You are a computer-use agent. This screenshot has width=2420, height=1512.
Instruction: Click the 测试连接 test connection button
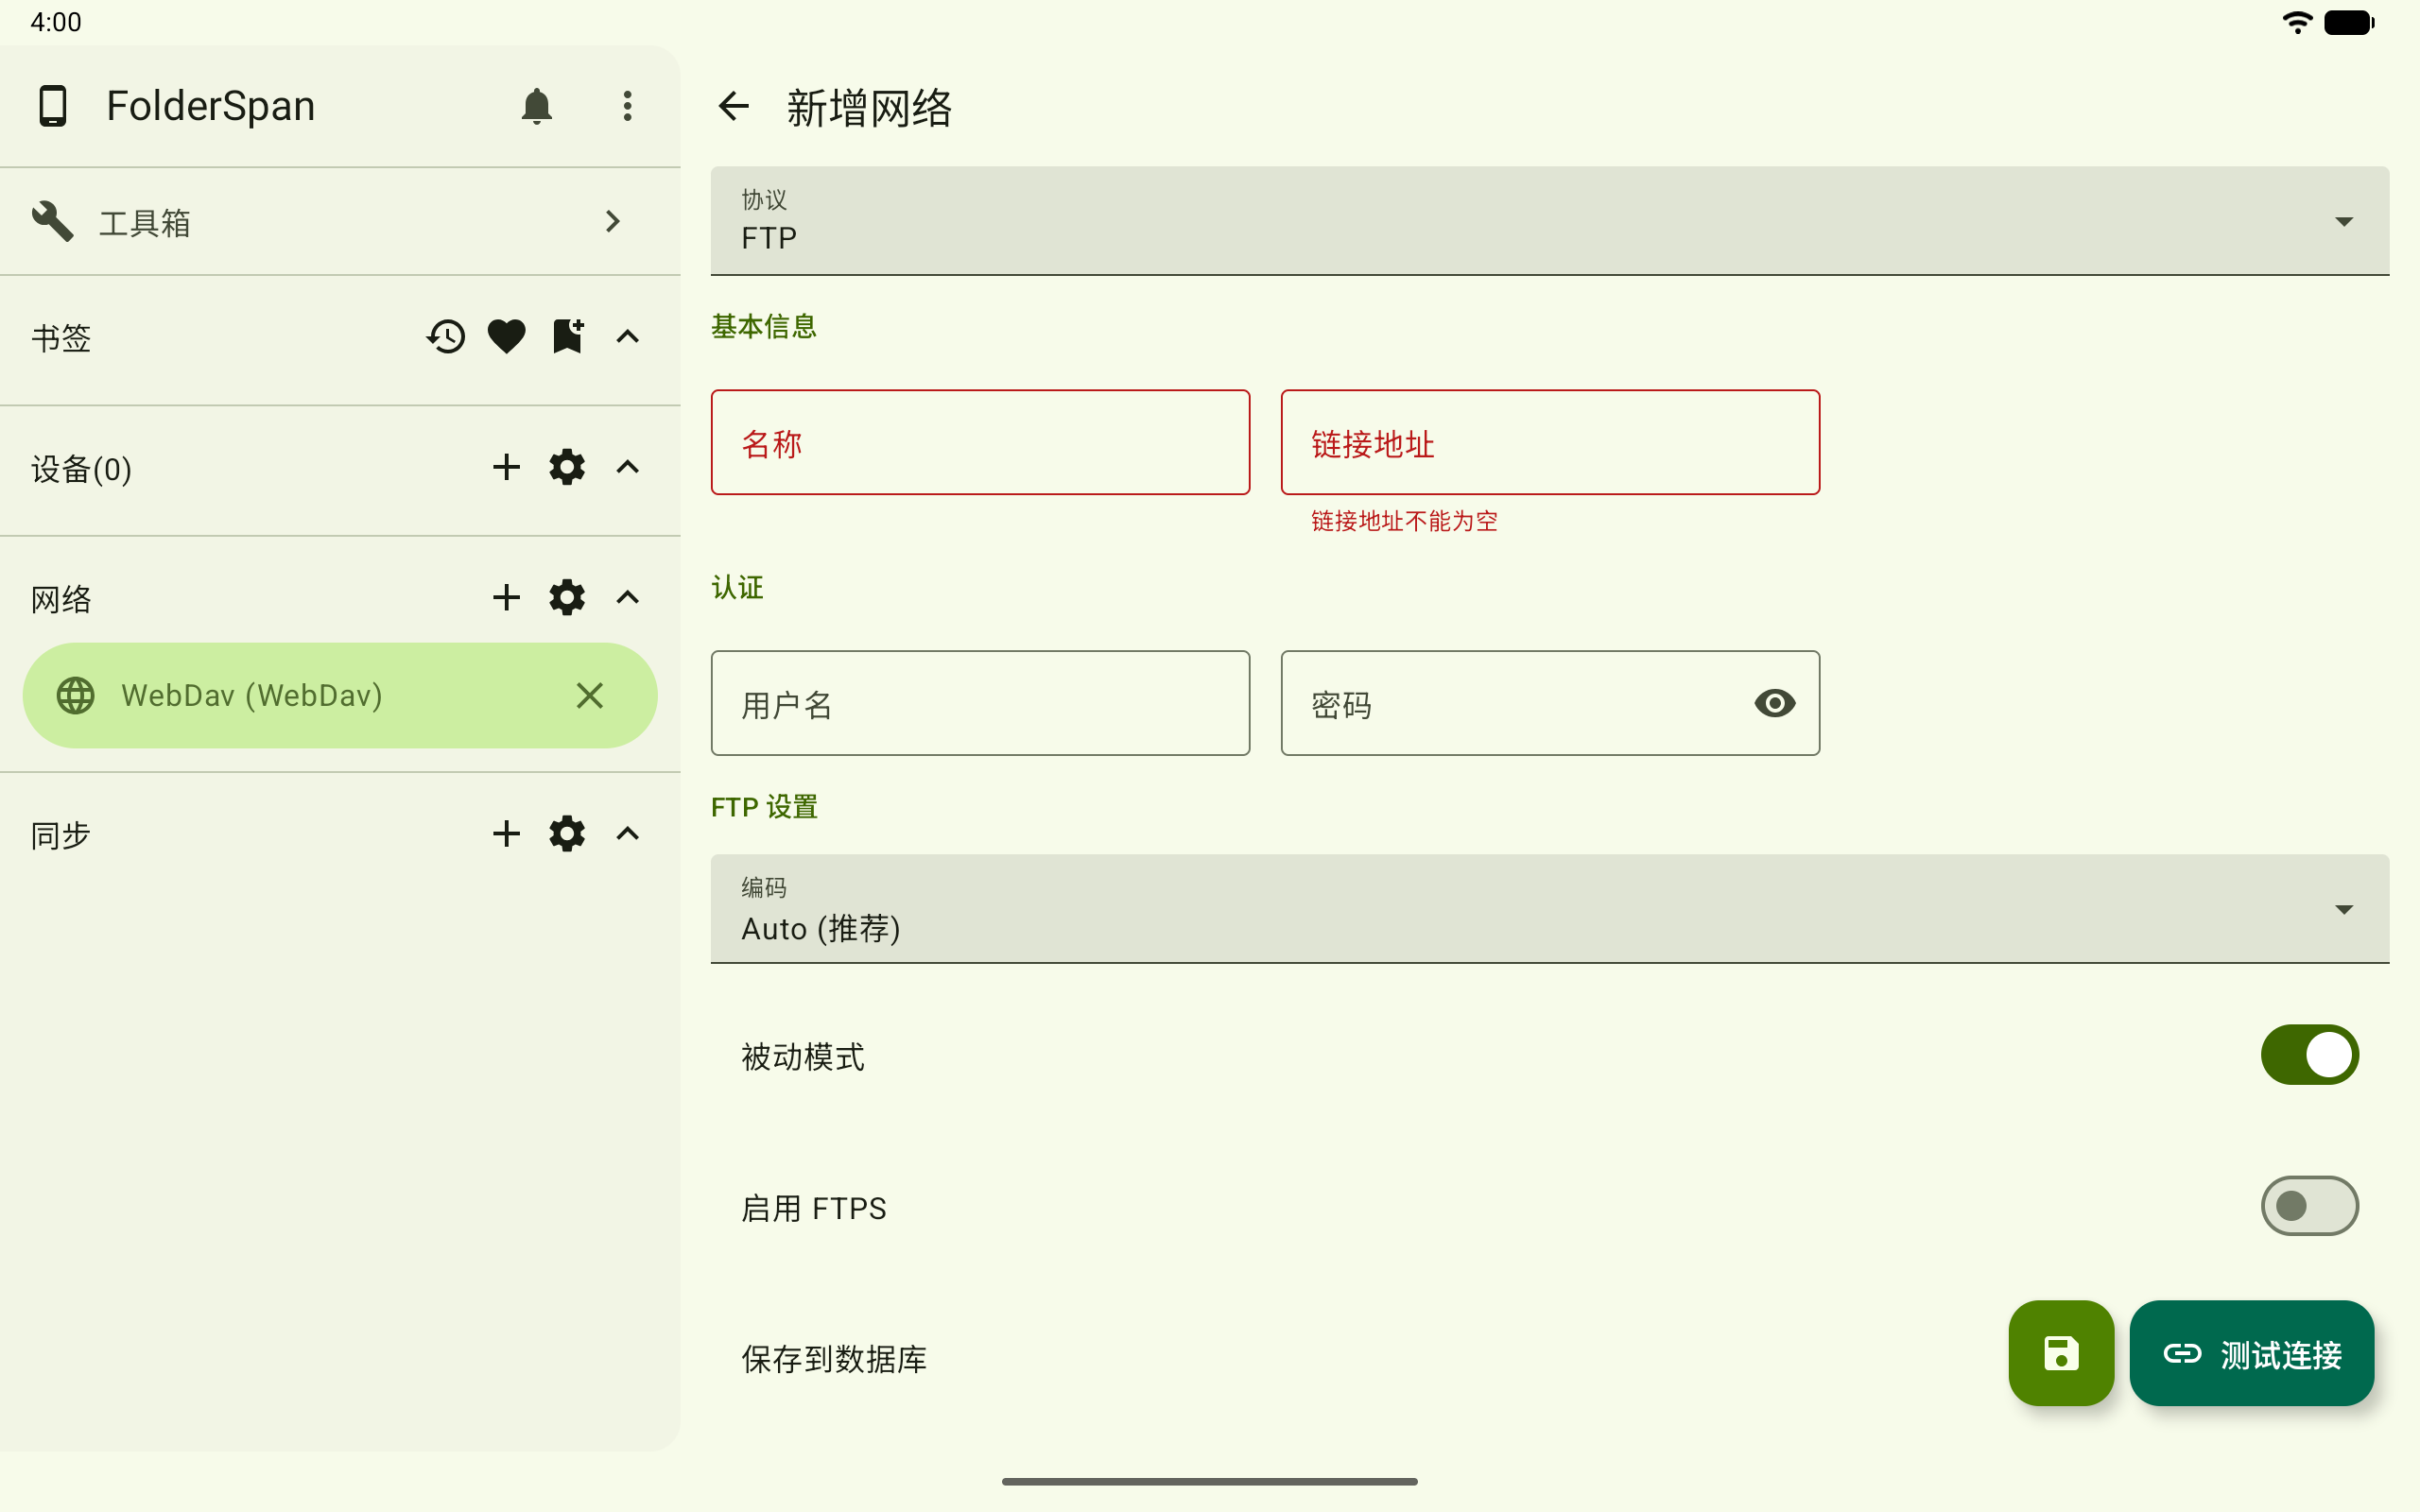[2252, 1353]
